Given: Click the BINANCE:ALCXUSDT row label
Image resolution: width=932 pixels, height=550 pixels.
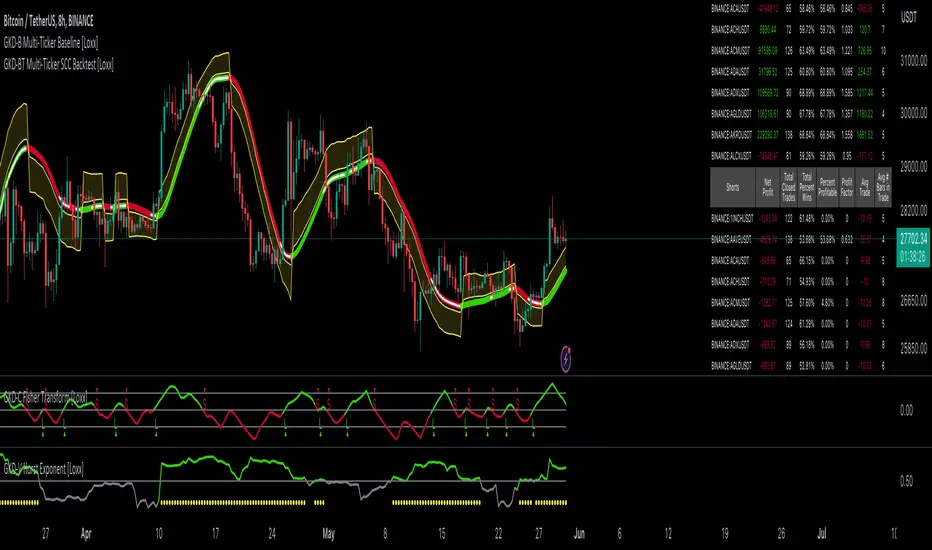Looking at the screenshot, I should pos(732,156).
